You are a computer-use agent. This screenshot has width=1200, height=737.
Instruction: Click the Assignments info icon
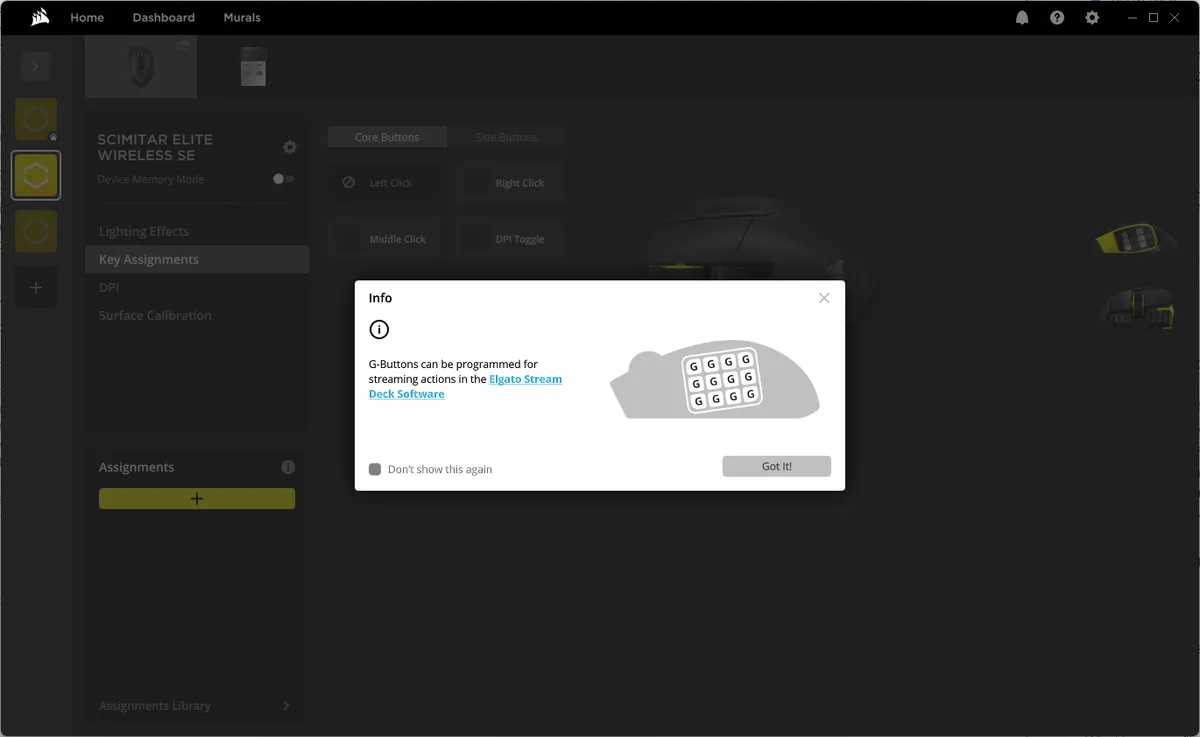[x=288, y=467]
